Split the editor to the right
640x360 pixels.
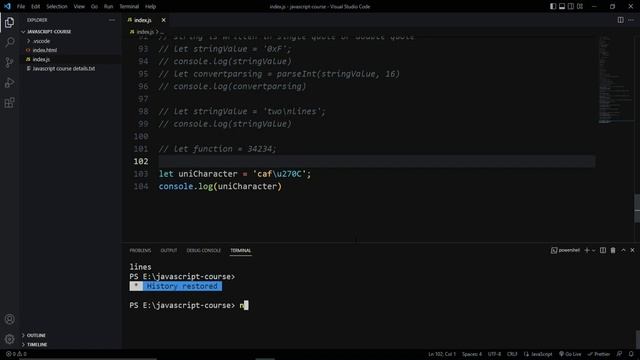[x=620, y=20]
